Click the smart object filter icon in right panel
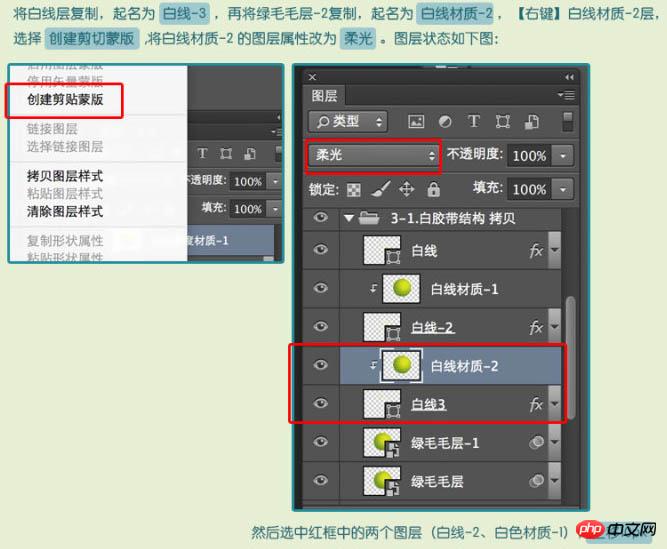 [532, 122]
